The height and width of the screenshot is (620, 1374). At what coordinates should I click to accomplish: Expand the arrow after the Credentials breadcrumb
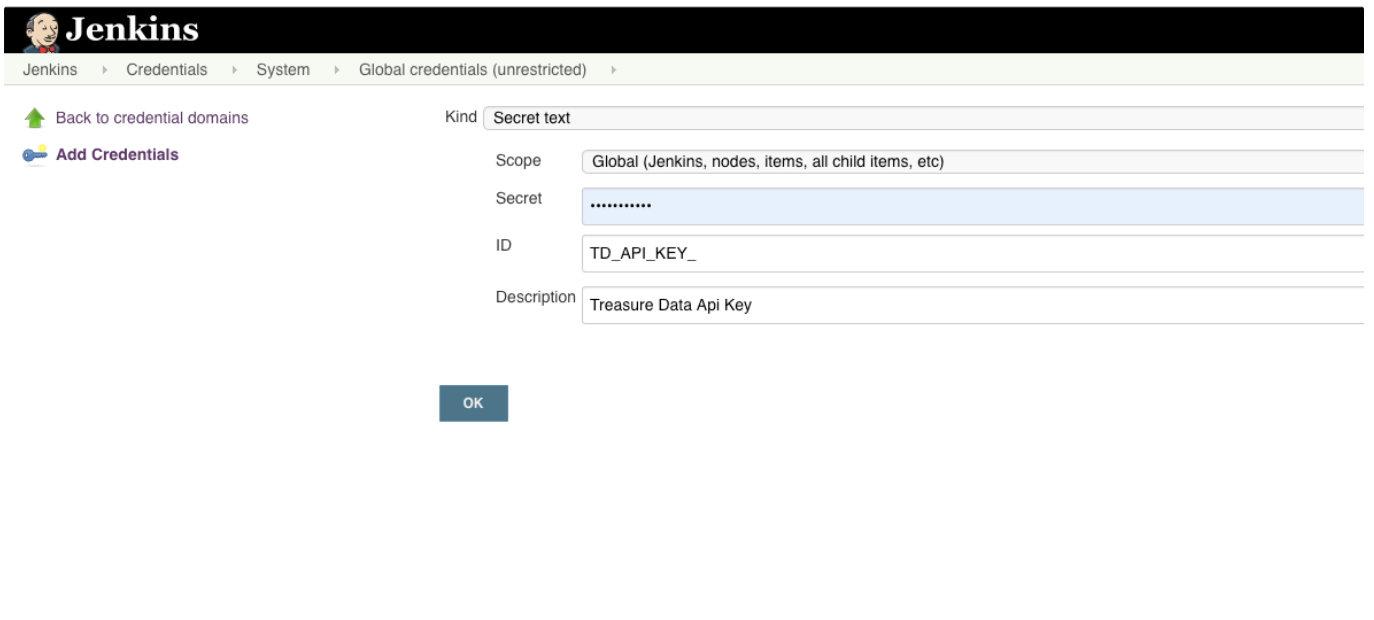point(233,70)
